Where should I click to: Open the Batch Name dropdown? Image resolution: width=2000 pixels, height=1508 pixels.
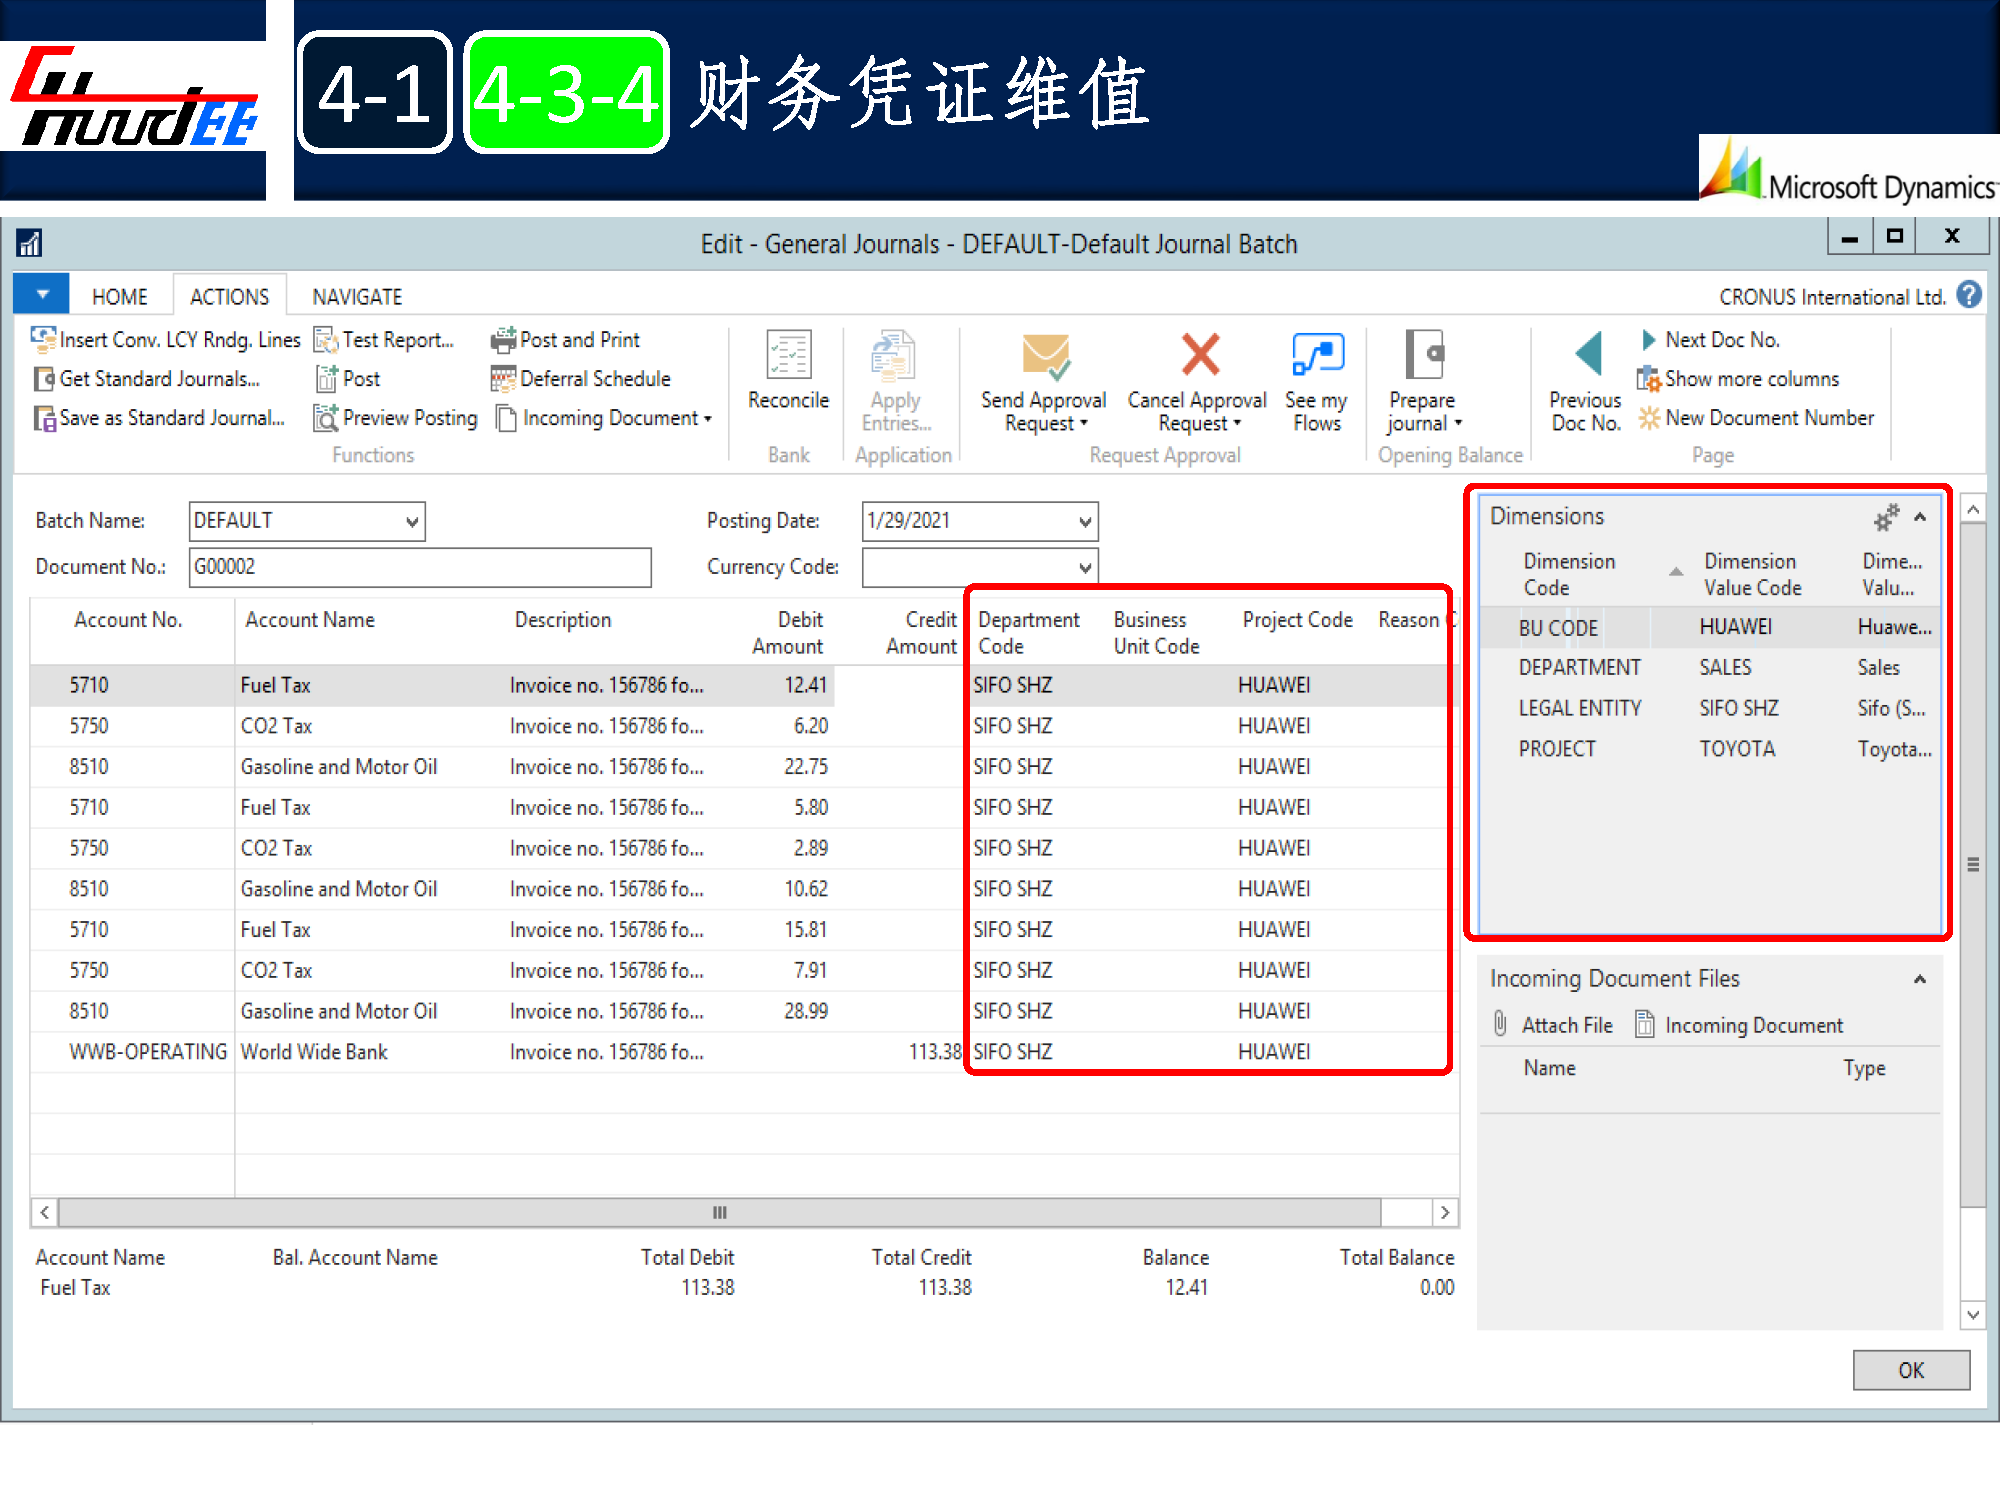click(x=412, y=521)
